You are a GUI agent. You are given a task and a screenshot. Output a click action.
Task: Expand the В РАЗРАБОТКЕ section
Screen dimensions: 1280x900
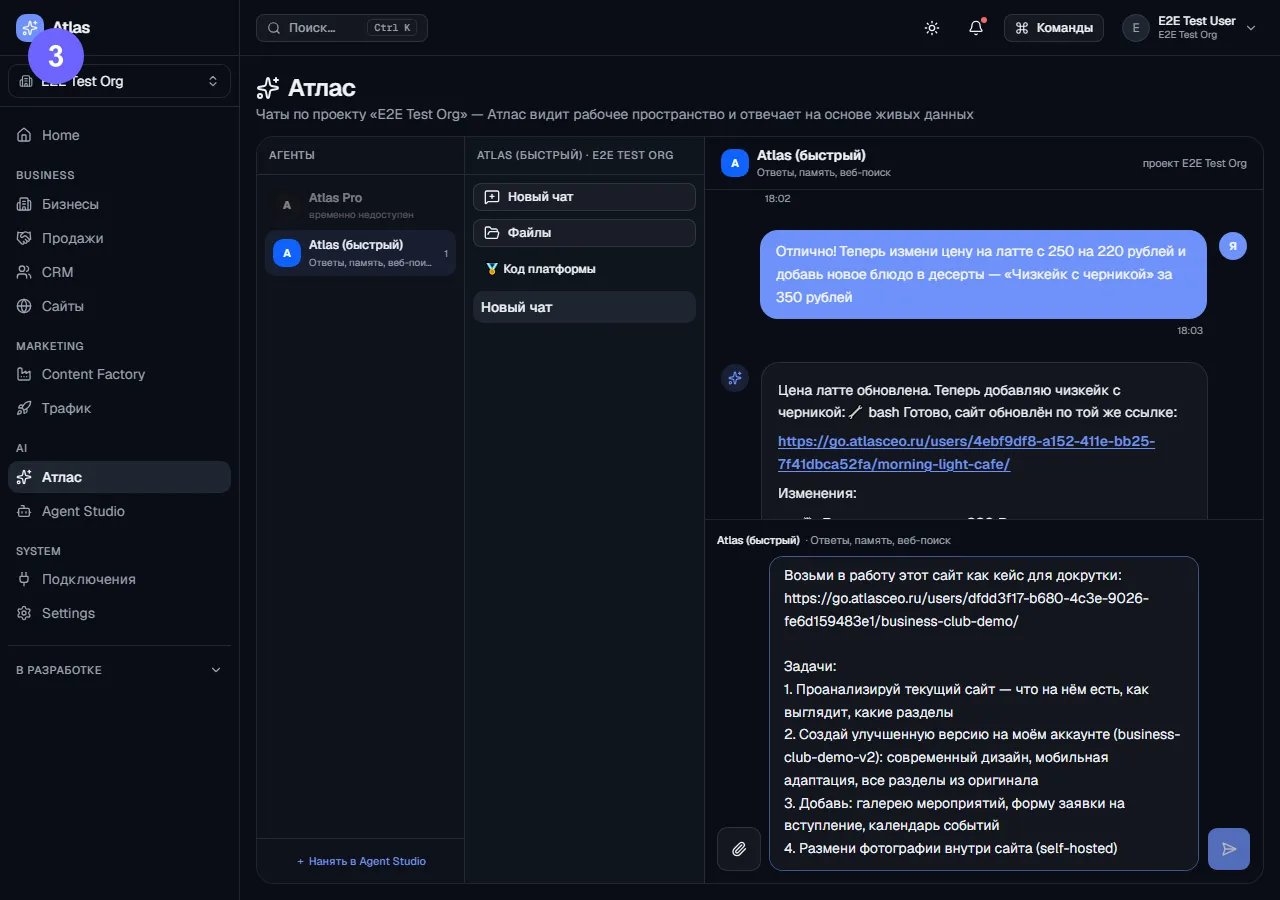119,670
